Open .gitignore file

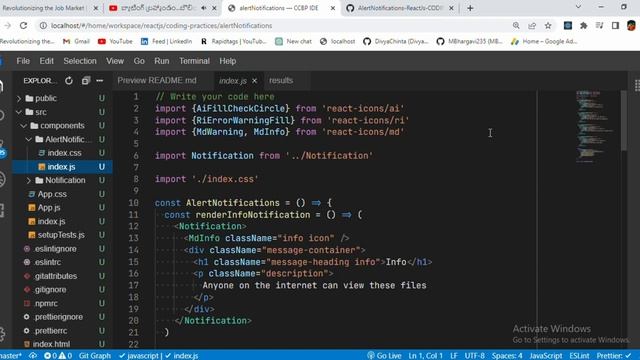coord(50,290)
